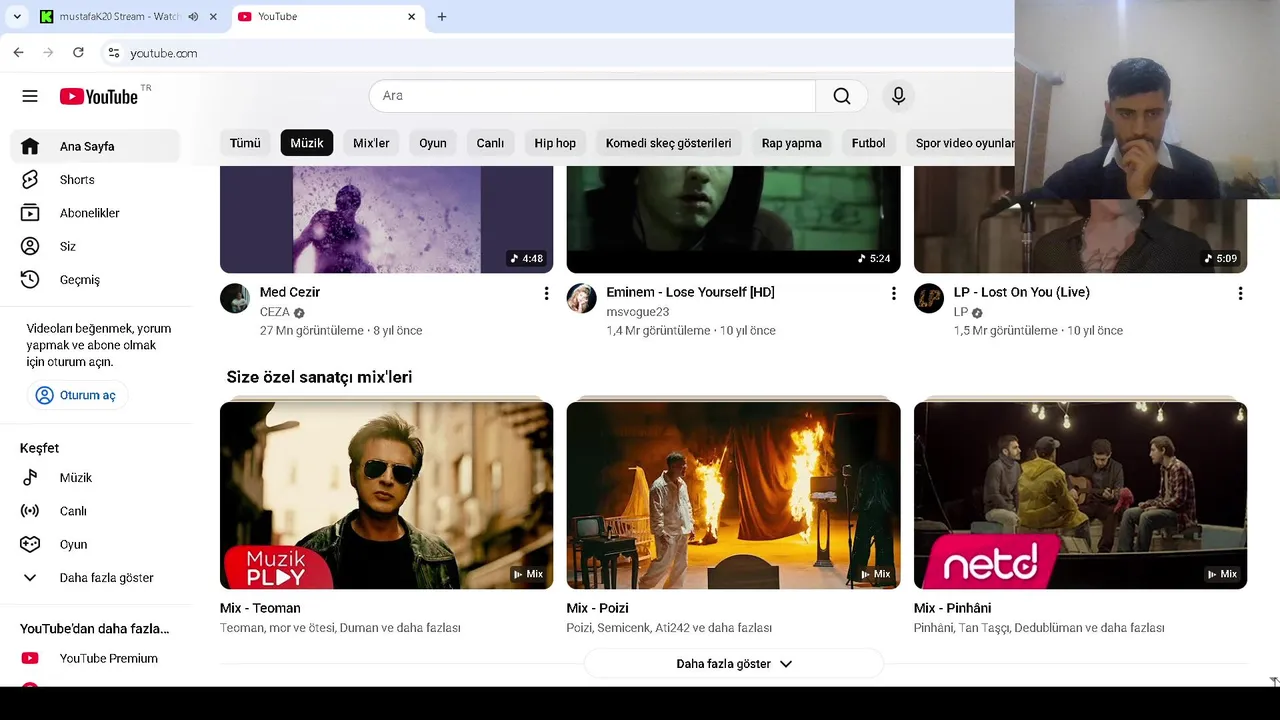Reload the page
The height and width of the screenshot is (720, 1280).
coord(78,53)
